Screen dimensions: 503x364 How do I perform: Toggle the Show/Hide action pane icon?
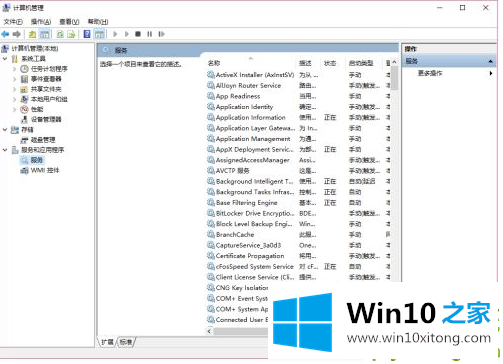tap(99, 34)
